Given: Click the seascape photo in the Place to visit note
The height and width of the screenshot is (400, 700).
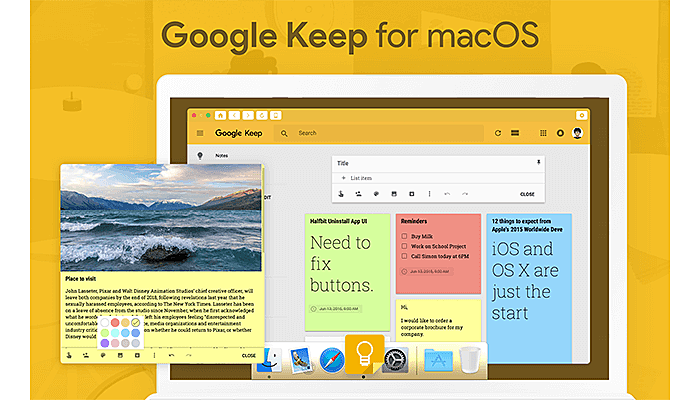Looking at the screenshot, I should (x=161, y=217).
